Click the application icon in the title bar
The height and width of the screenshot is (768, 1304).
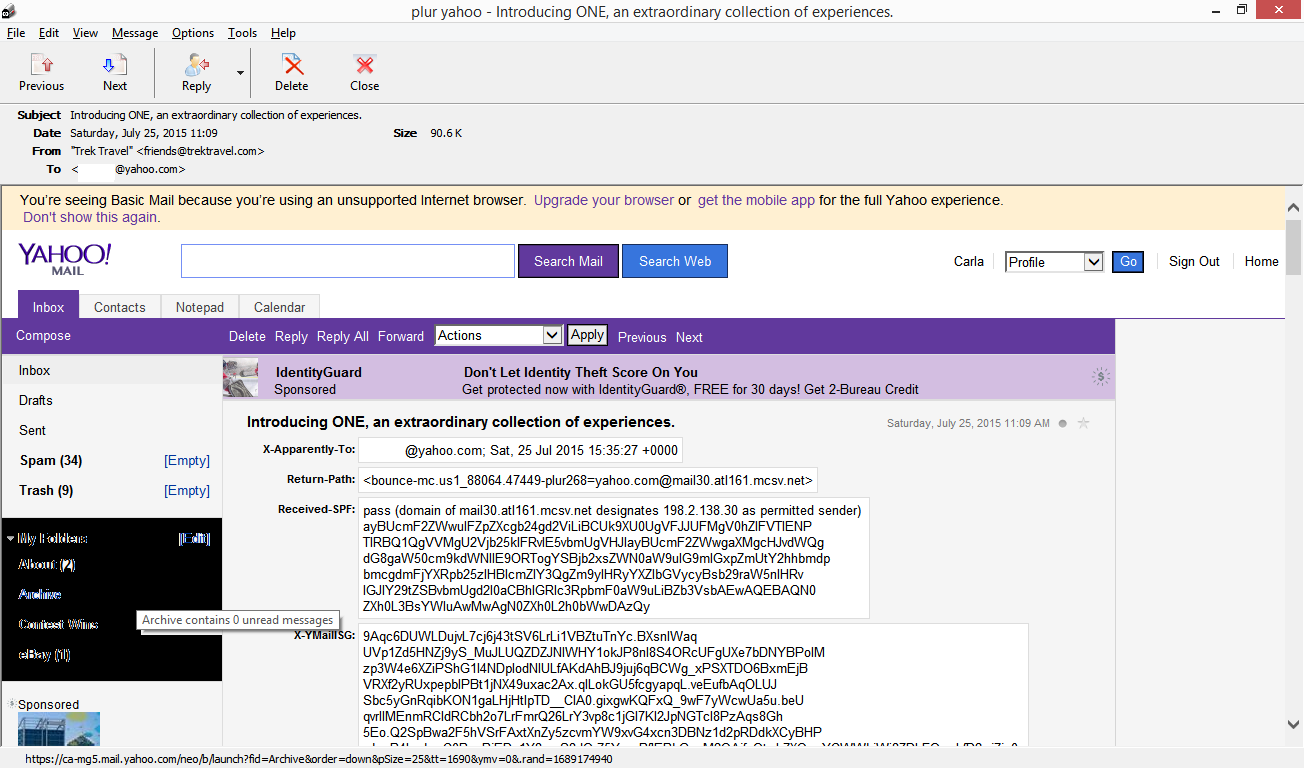(9, 11)
